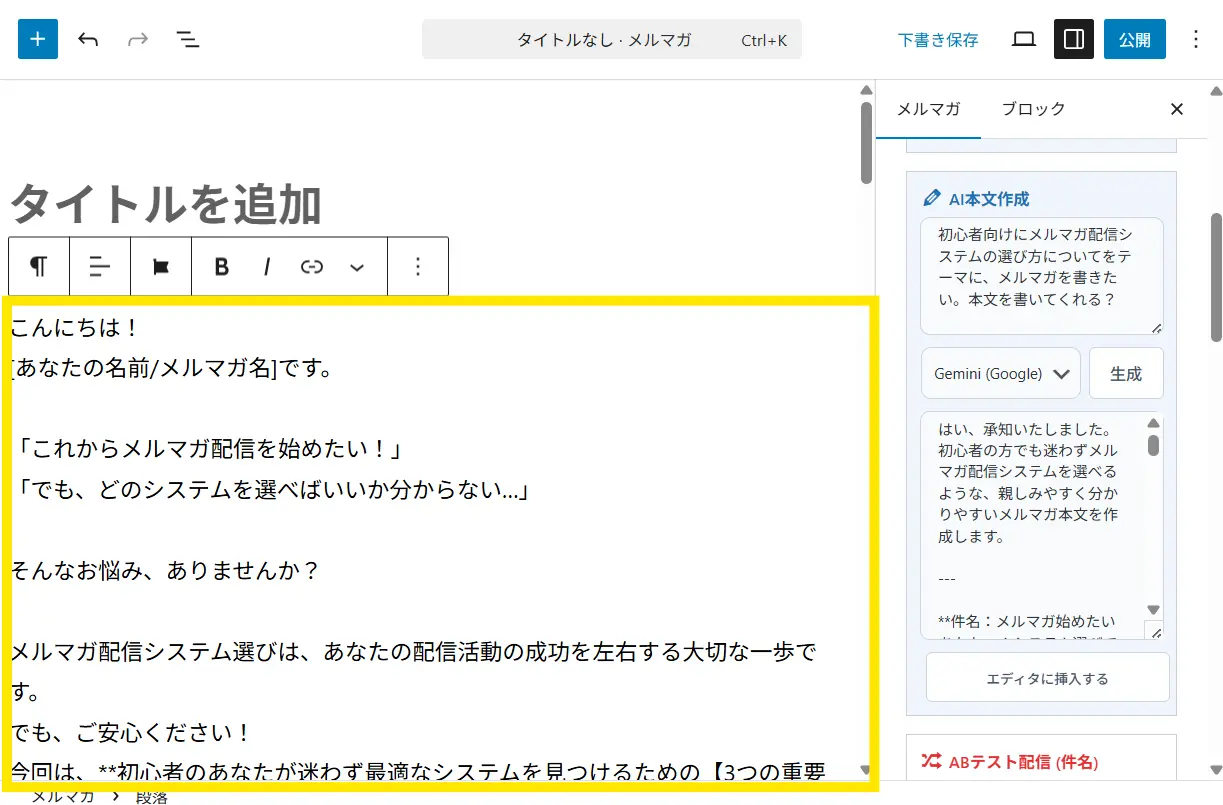Click the タイトルを追加 title field
The image size is (1223, 805).
166,205
